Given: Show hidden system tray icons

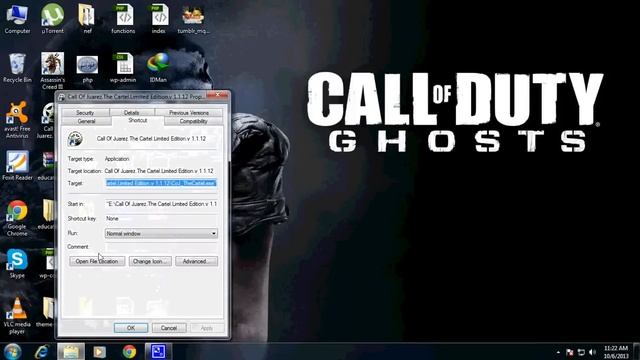Looking at the screenshot, I should [x=558, y=352].
